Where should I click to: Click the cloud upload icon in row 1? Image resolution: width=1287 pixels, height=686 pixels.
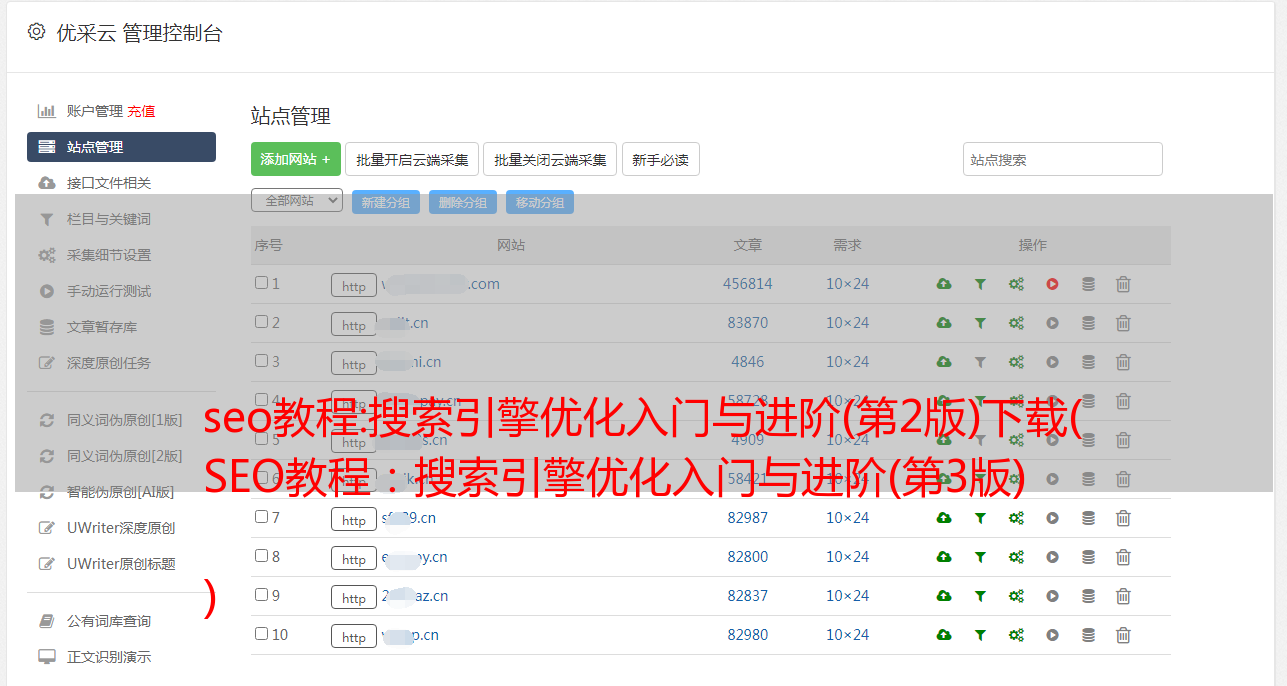944,284
